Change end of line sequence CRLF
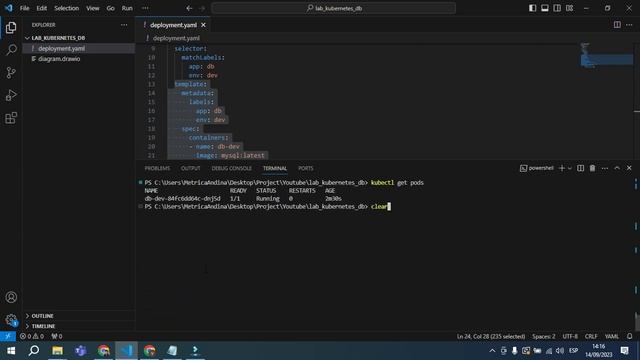The width and height of the screenshot is (640, 360). click(591, 336)
